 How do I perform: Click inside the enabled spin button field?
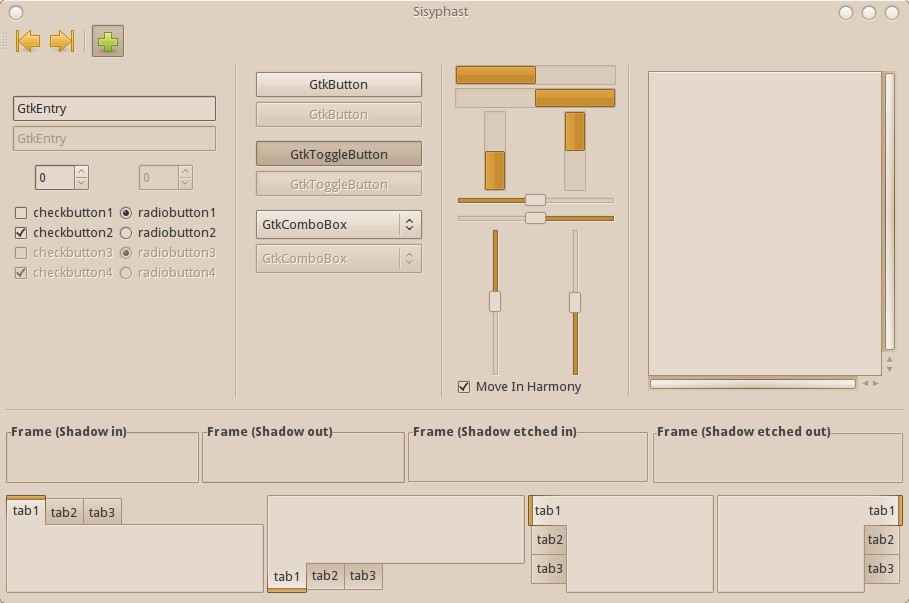(55, 177)
